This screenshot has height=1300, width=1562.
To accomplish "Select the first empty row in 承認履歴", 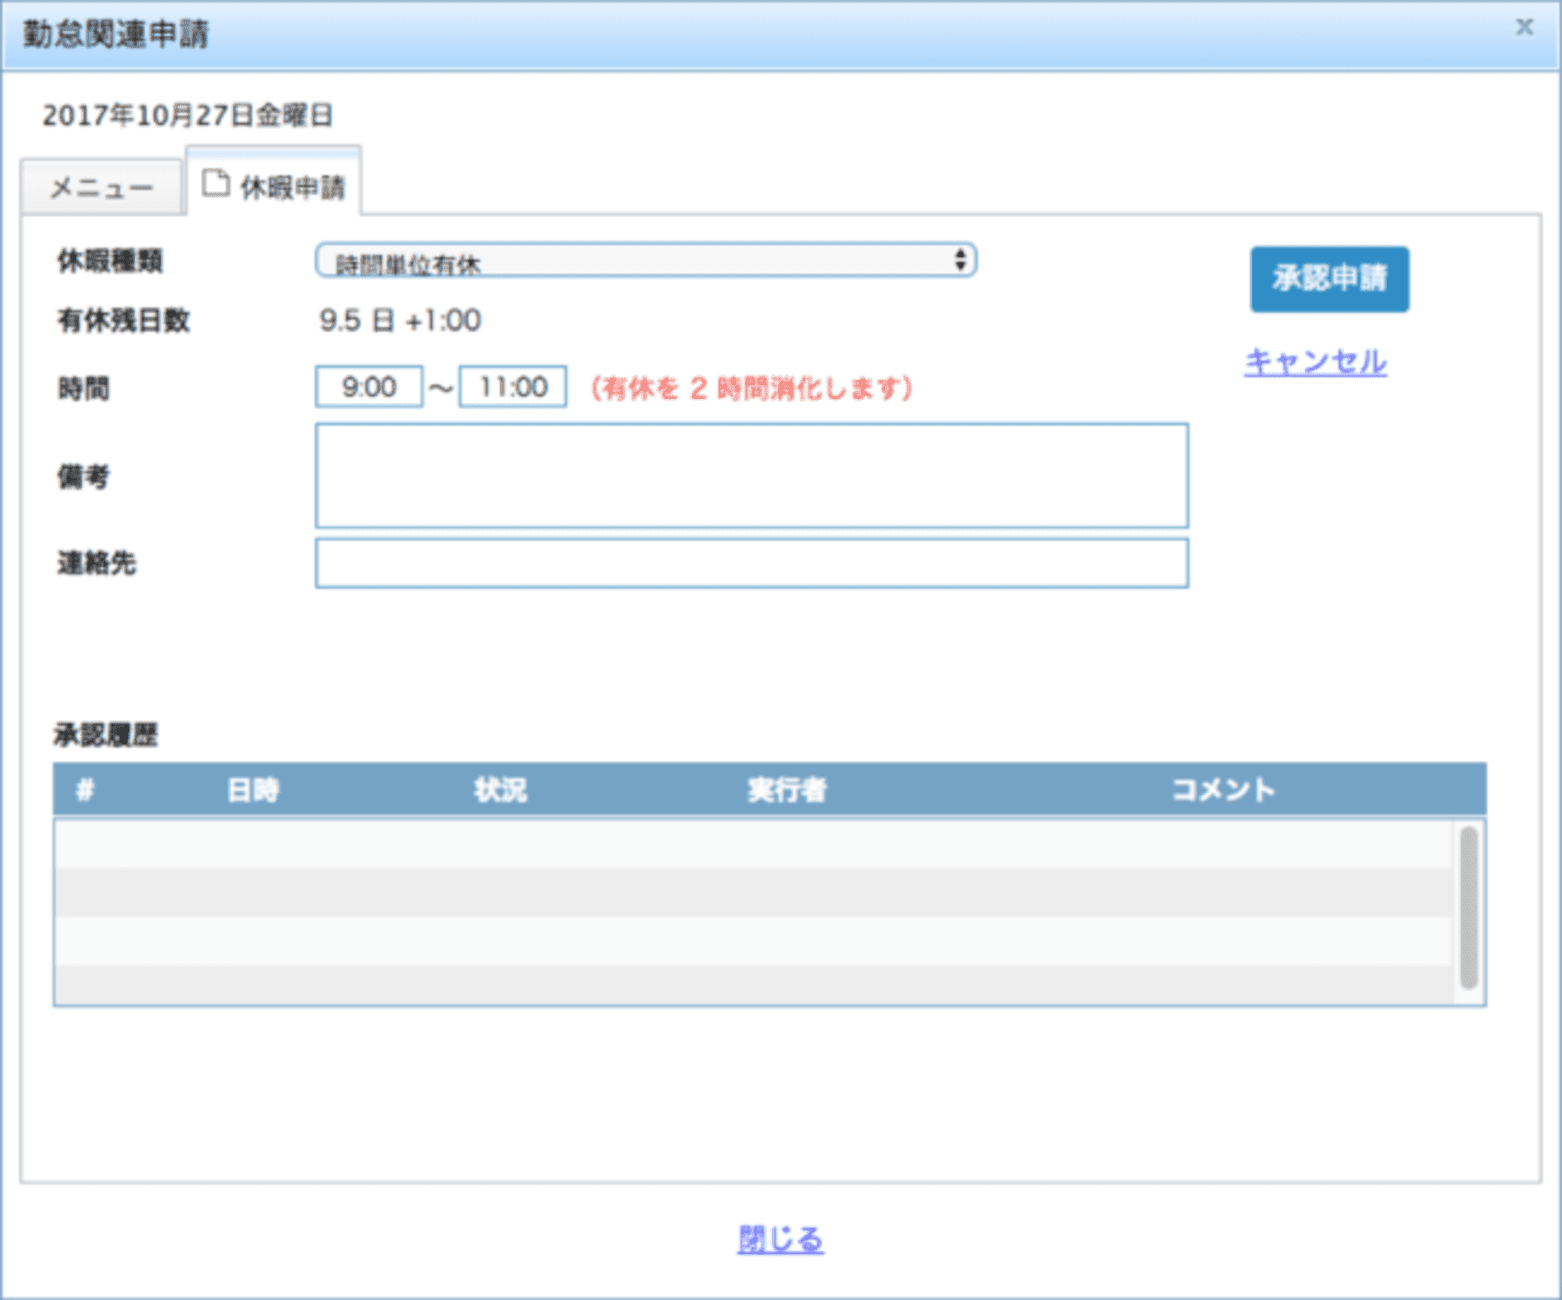I will (752, 844).
